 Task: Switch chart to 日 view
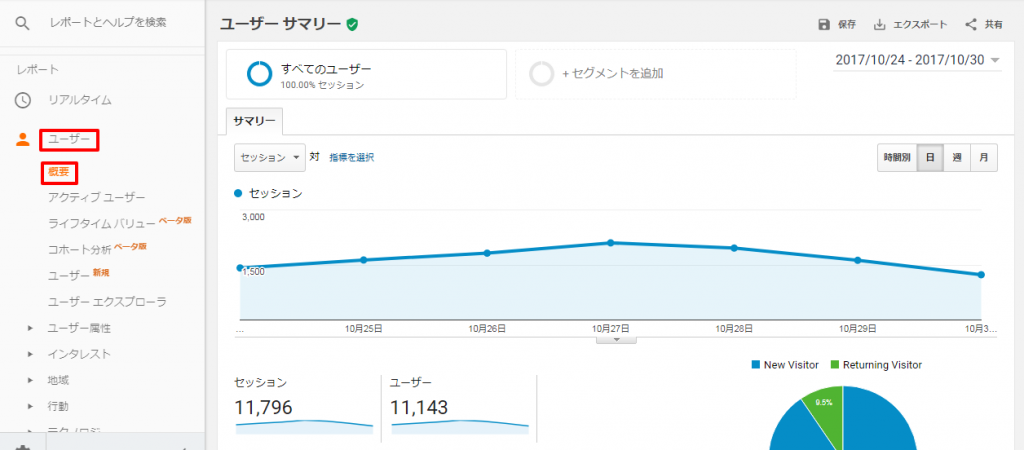[x=930, y=157]
